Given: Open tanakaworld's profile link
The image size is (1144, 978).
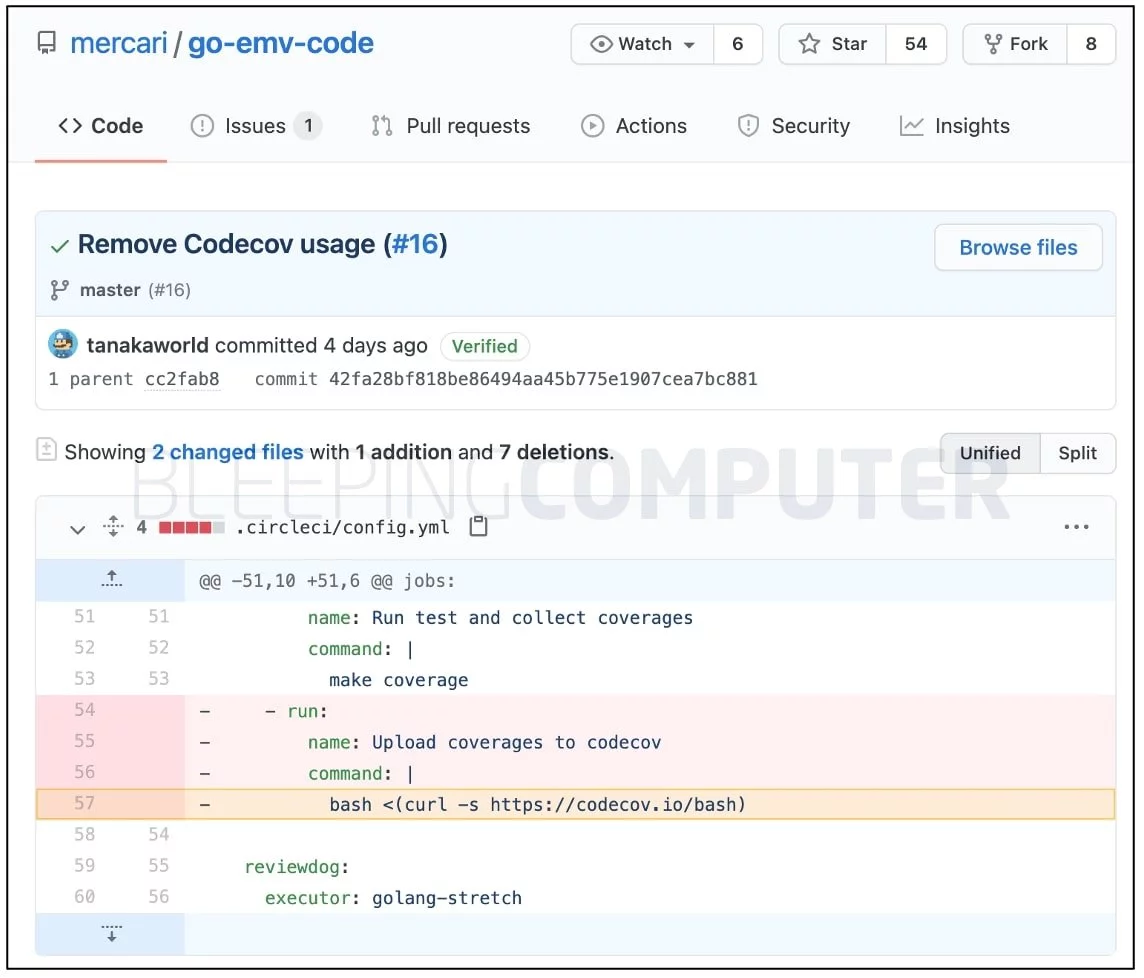Looking at the screenshot, I should (147, 345).
